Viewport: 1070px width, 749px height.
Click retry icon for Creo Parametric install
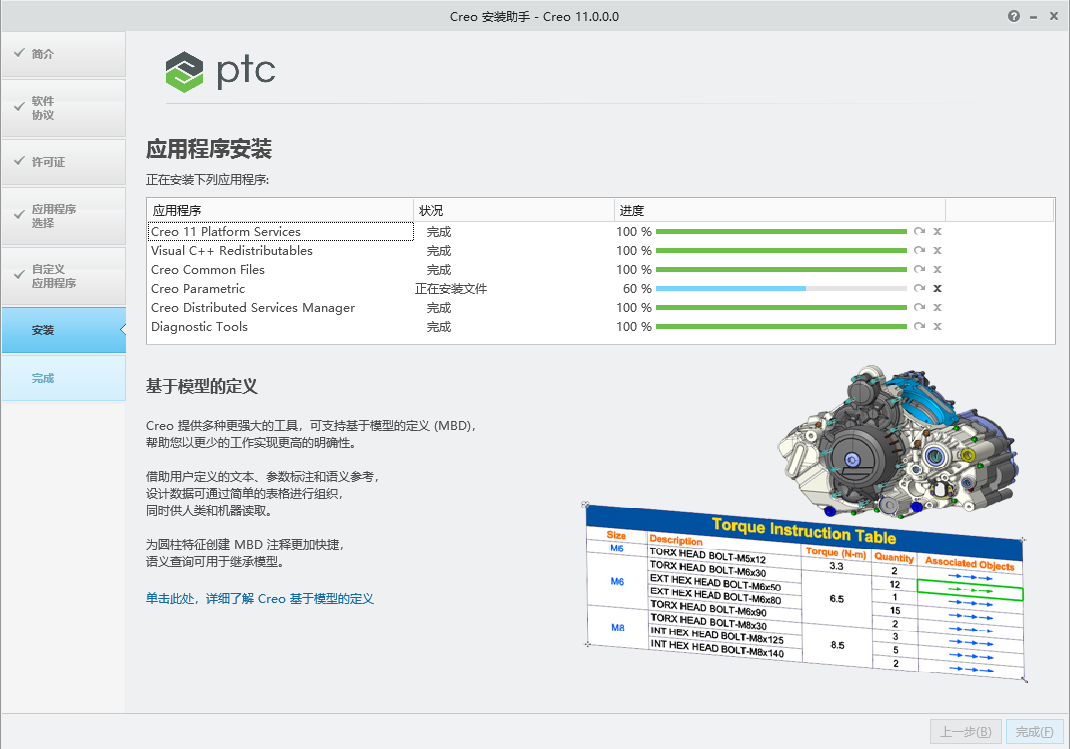[x=919, y=289]
